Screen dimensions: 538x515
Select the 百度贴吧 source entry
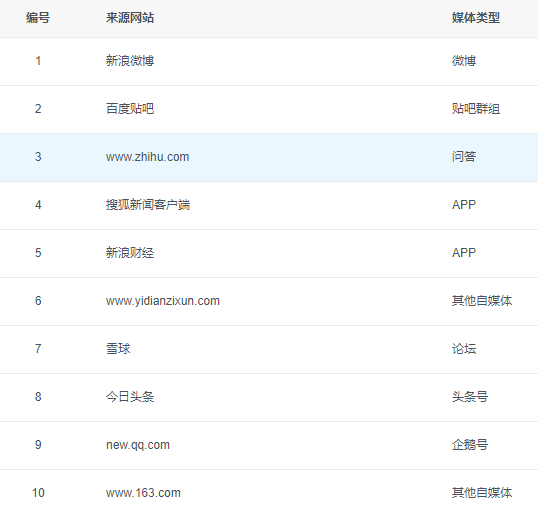(130, 109)
